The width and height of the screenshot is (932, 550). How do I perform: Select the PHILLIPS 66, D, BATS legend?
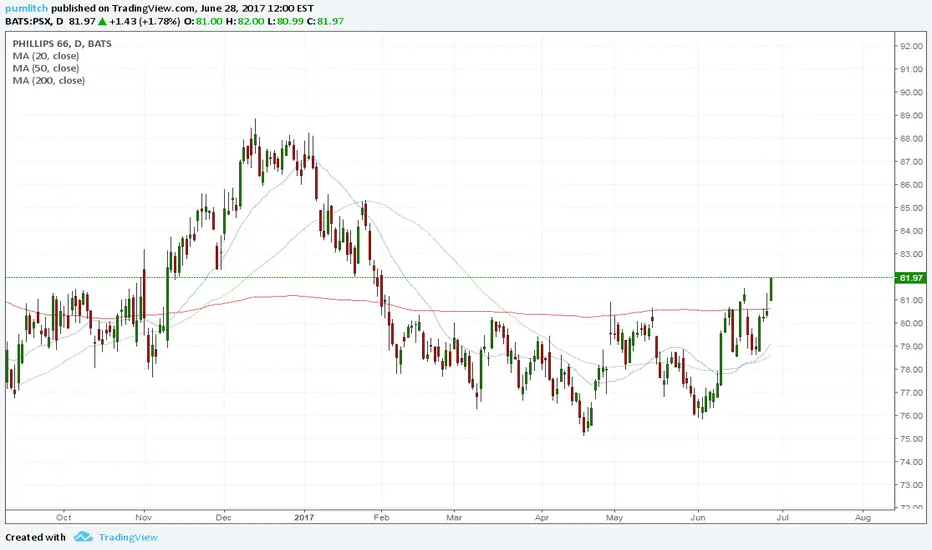pyautogui.click(x=62, y=43)
